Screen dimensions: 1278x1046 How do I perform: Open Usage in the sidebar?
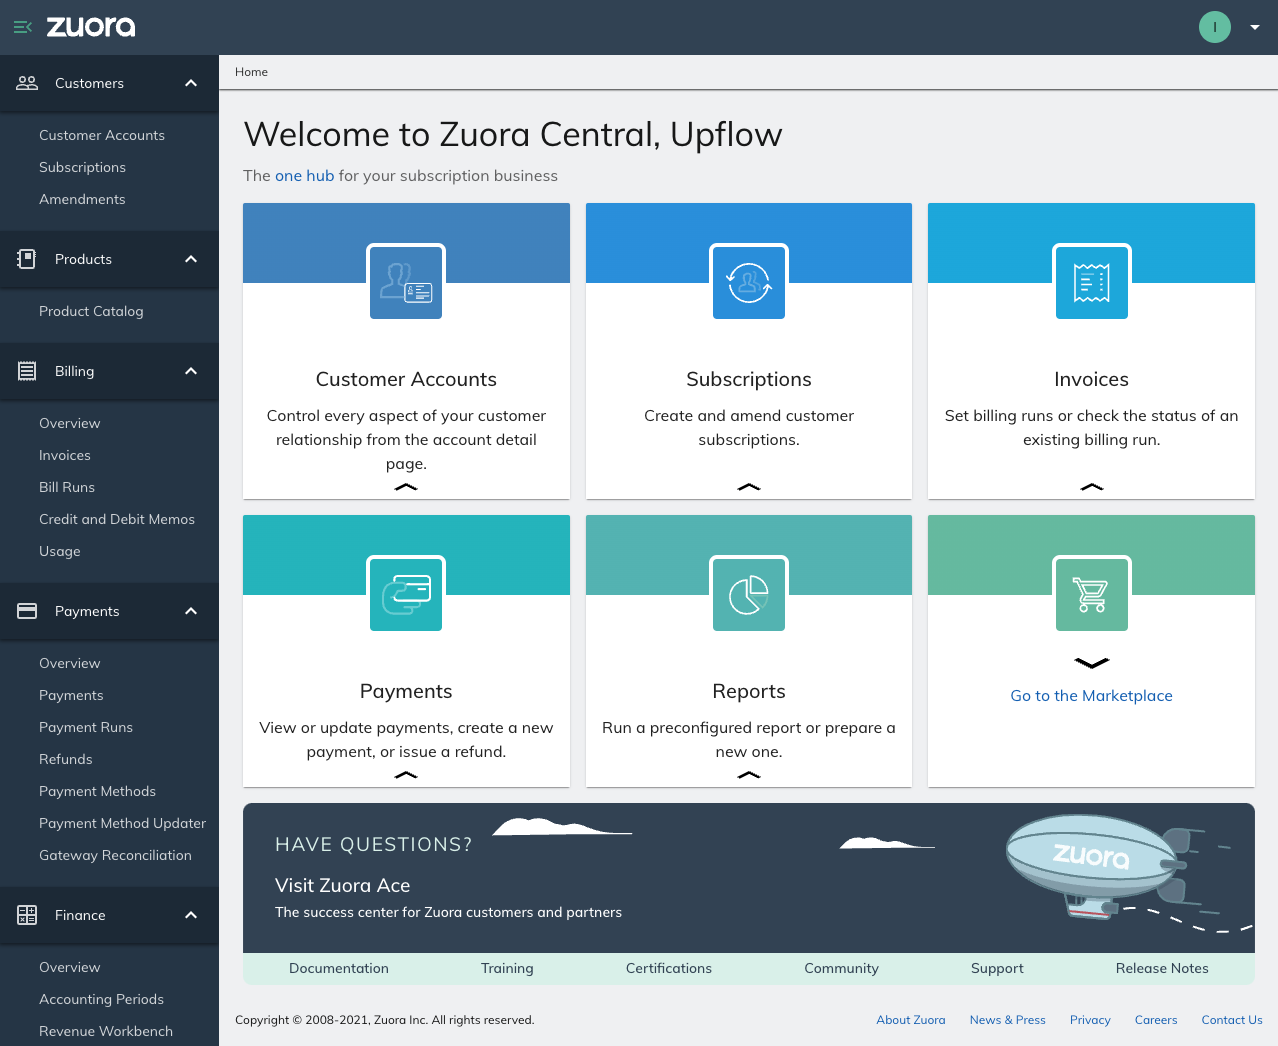(60, 551)
